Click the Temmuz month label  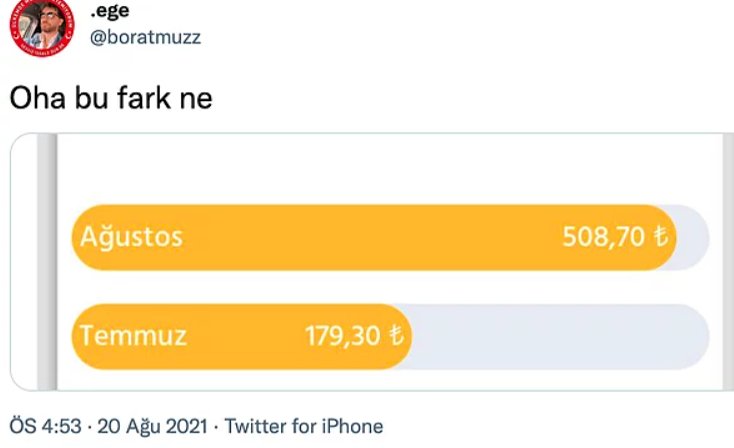pyautogui.click(x=133, y=336)
